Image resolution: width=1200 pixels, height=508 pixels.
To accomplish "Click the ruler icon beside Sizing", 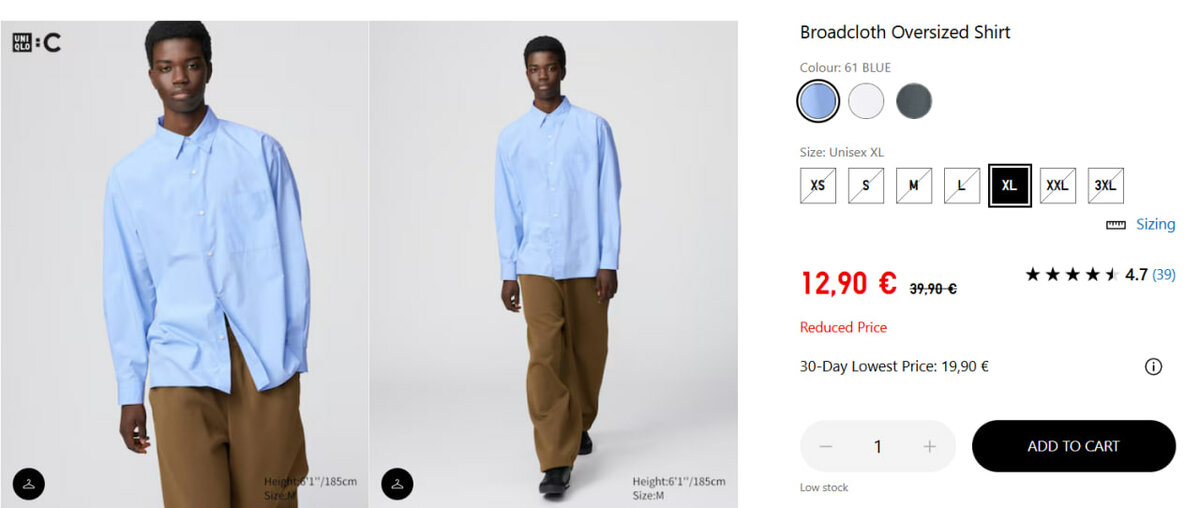I will (x=1116, y=225).
